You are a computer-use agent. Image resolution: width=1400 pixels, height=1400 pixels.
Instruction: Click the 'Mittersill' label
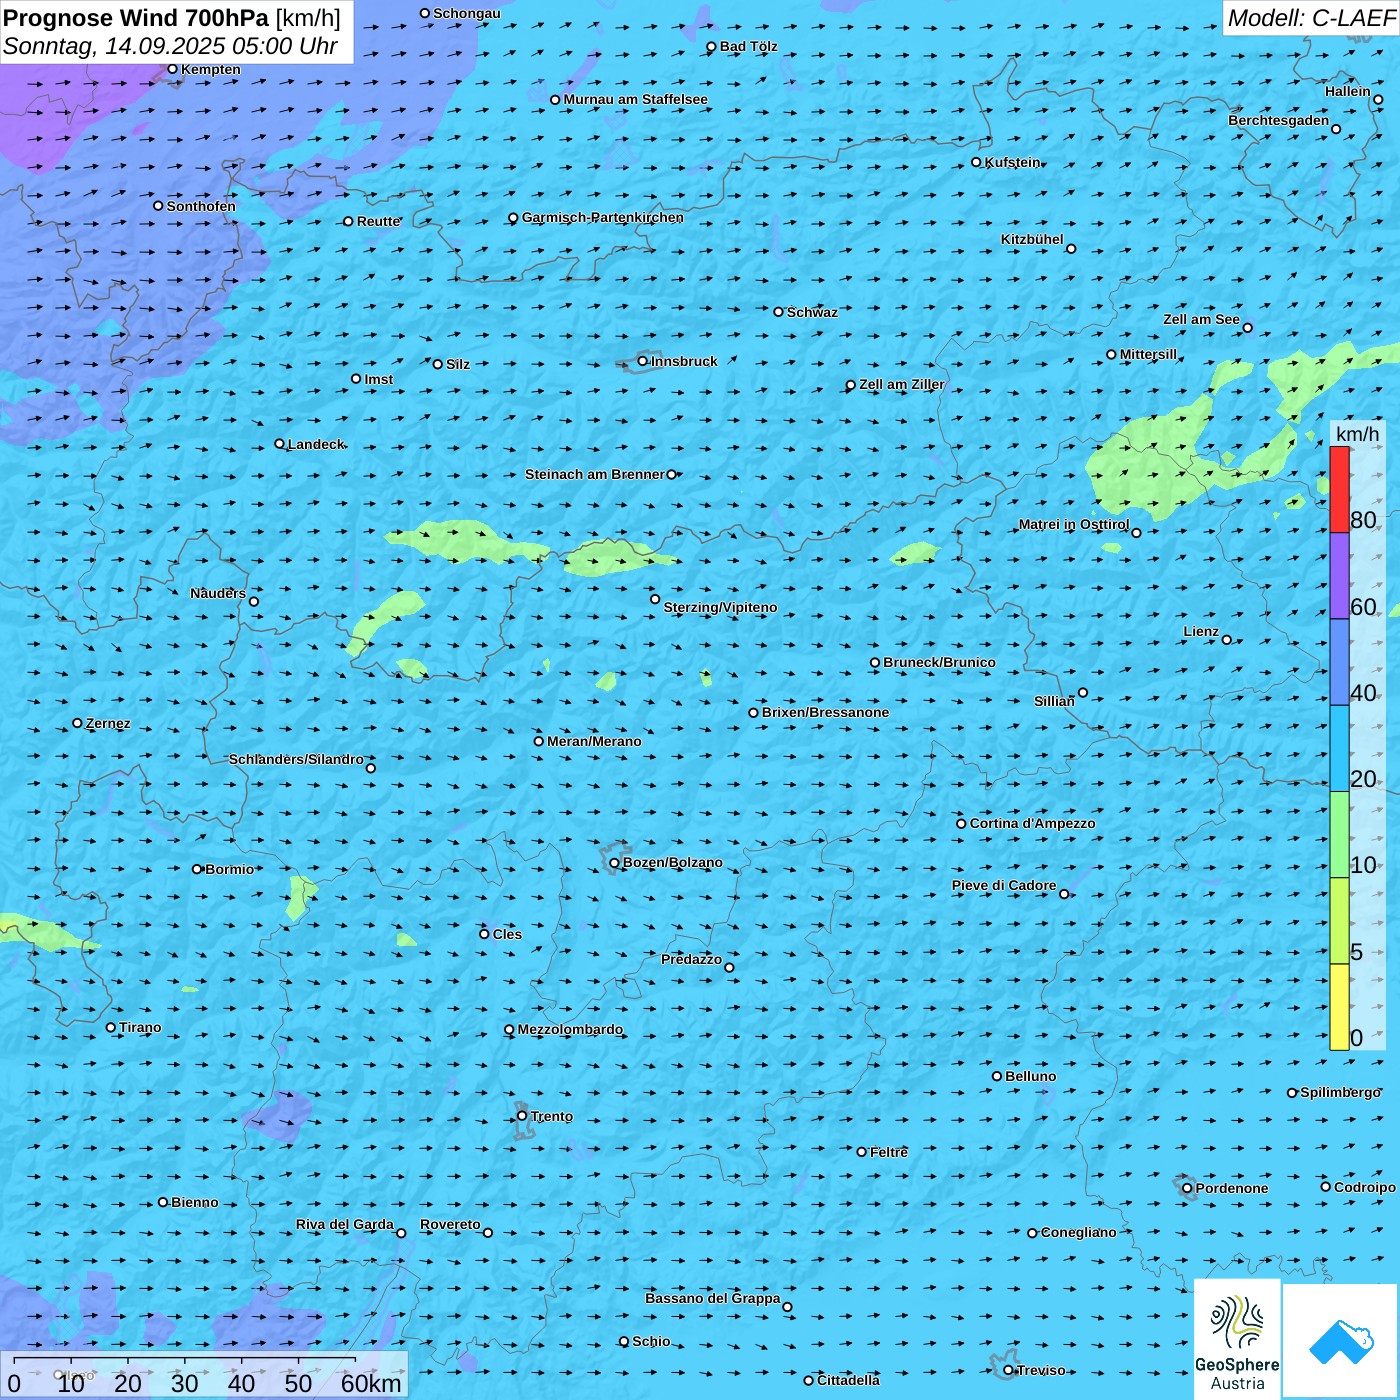coord(1148,354)
